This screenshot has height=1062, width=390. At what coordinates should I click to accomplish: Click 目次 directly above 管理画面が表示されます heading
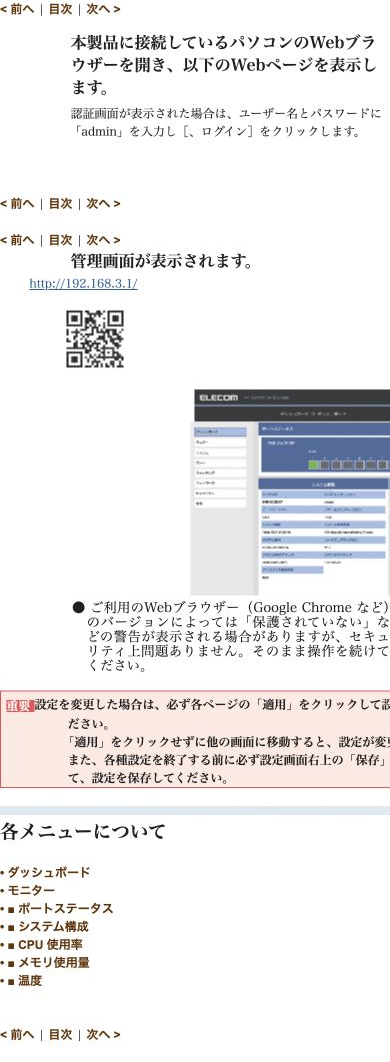(60, 240)
